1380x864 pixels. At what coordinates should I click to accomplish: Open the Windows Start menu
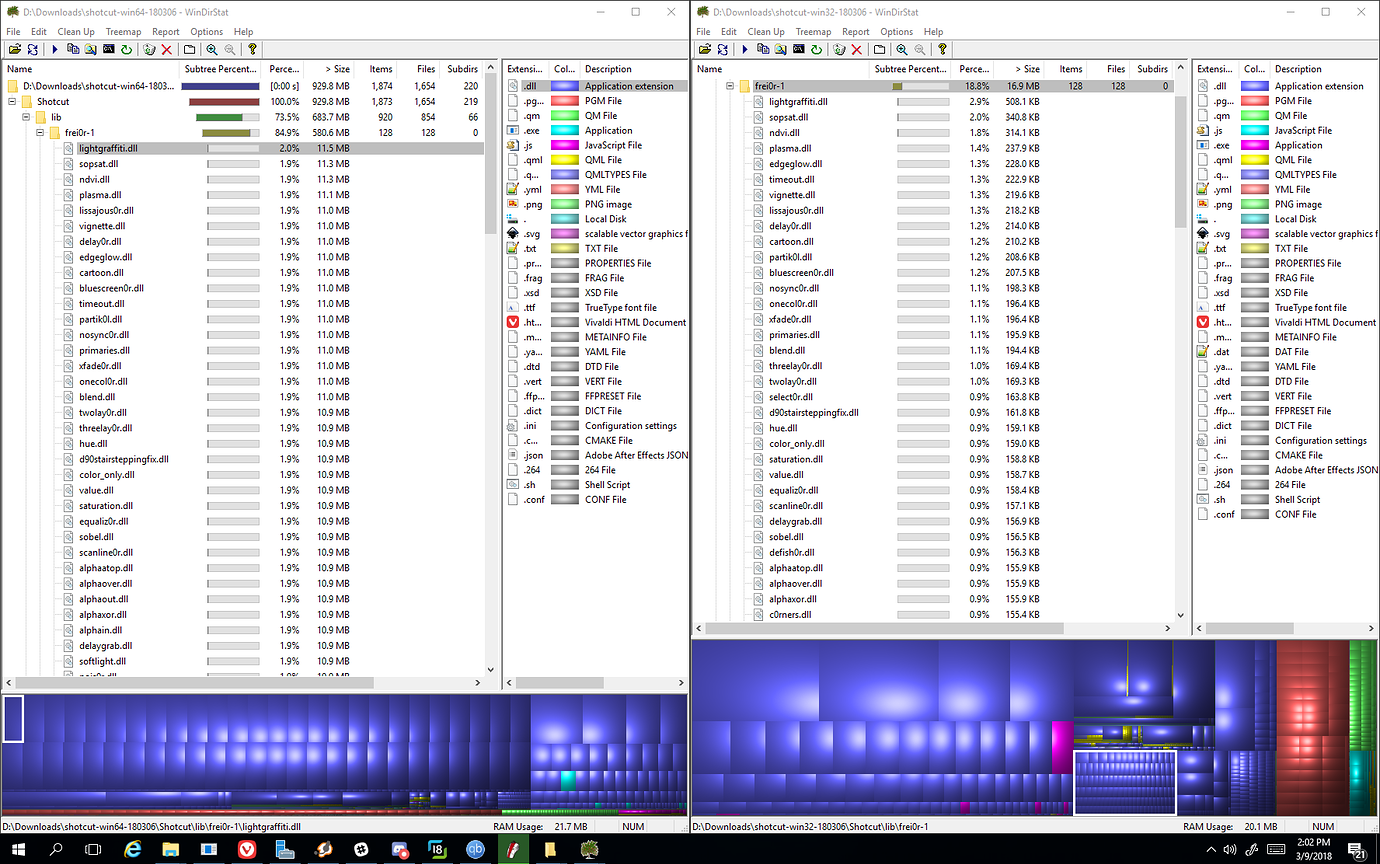[19, 849]
